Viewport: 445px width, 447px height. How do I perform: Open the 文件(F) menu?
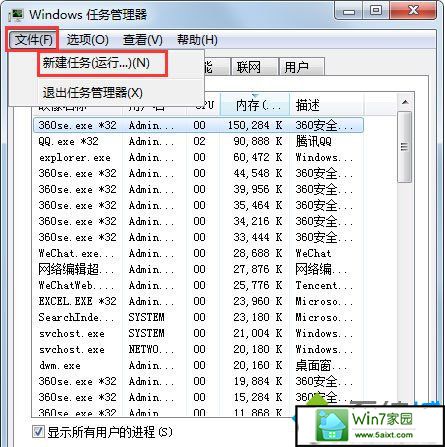(33, 40)
